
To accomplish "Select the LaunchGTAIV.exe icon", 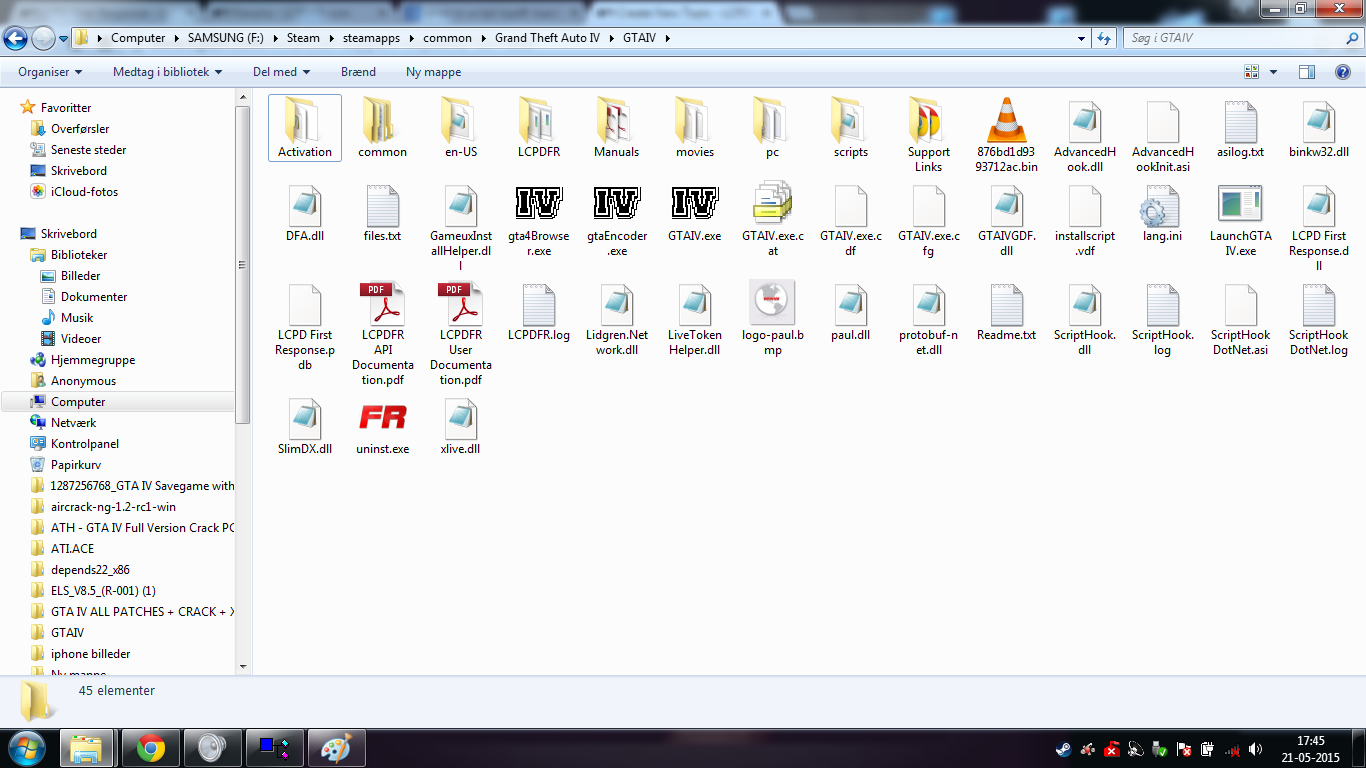I will coord(1241,204).
